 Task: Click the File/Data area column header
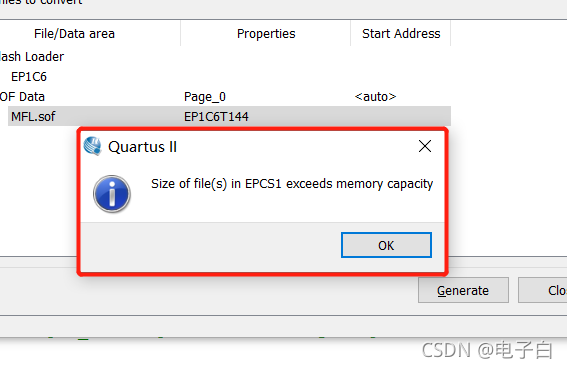pyautogui.click(x=74, y=34)
